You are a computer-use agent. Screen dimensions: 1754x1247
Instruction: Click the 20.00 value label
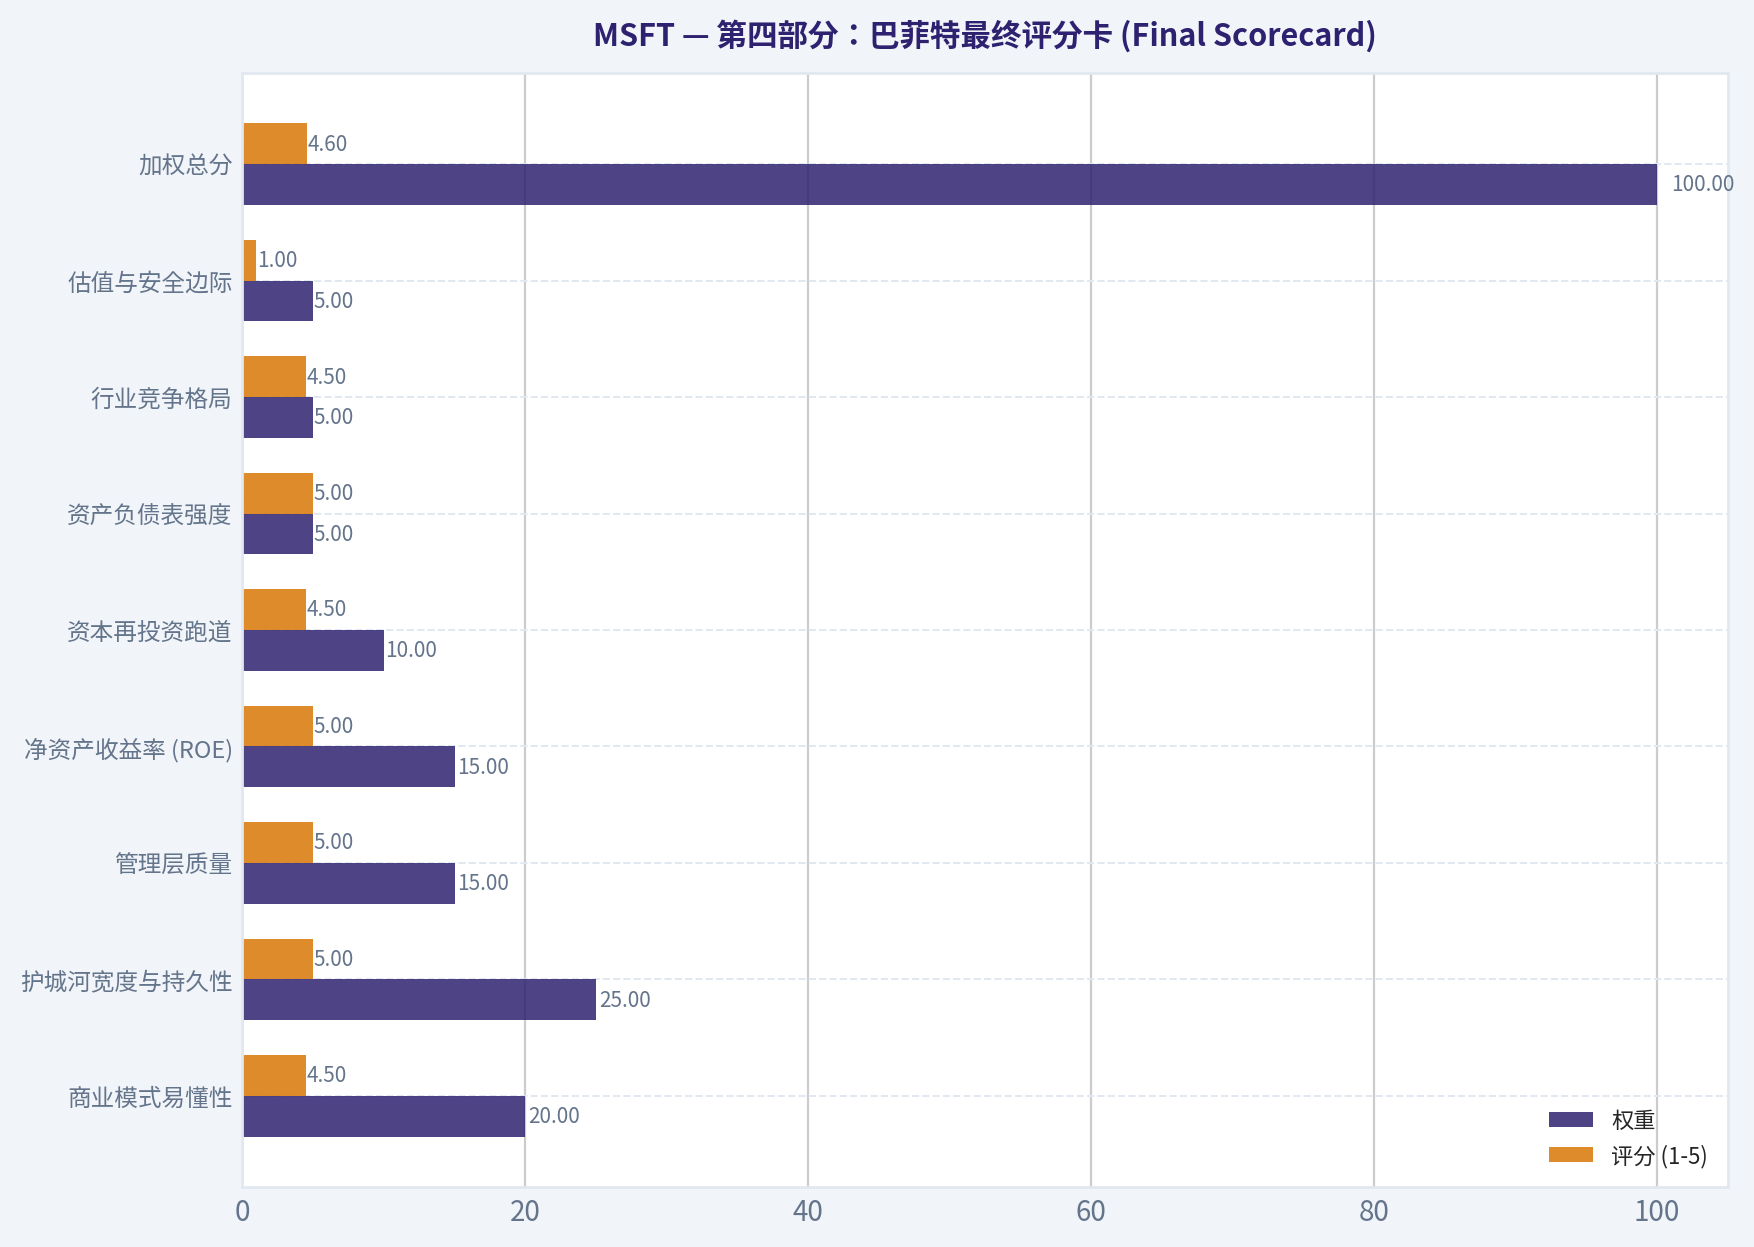(554, 1116)
